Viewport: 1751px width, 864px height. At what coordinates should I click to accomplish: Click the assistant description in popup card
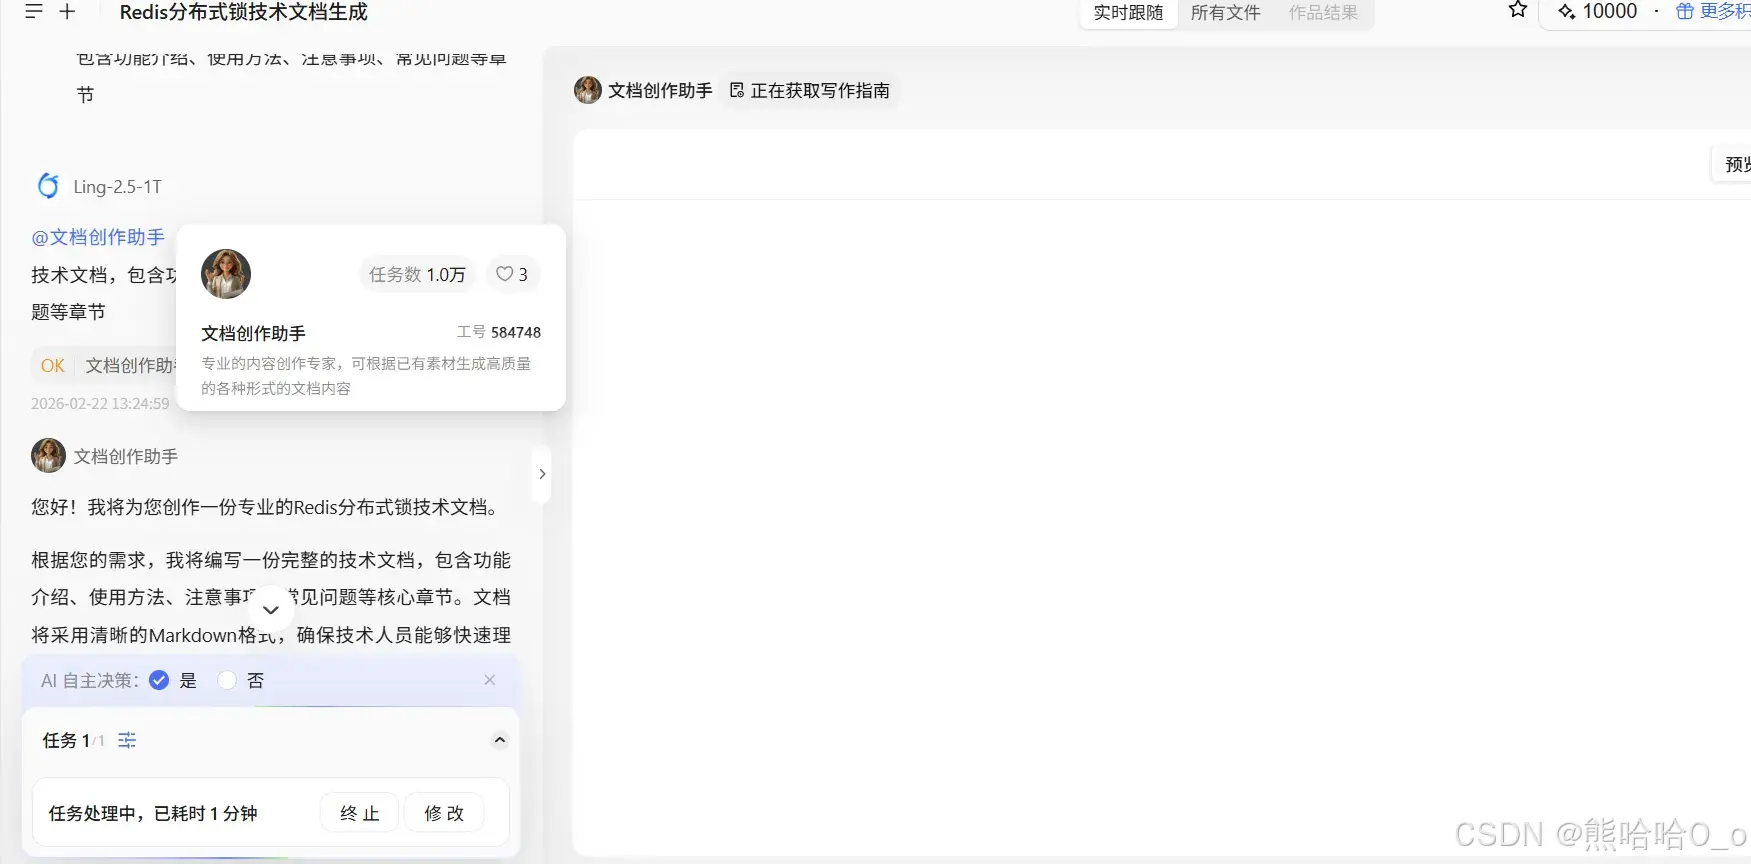point(366,376)
